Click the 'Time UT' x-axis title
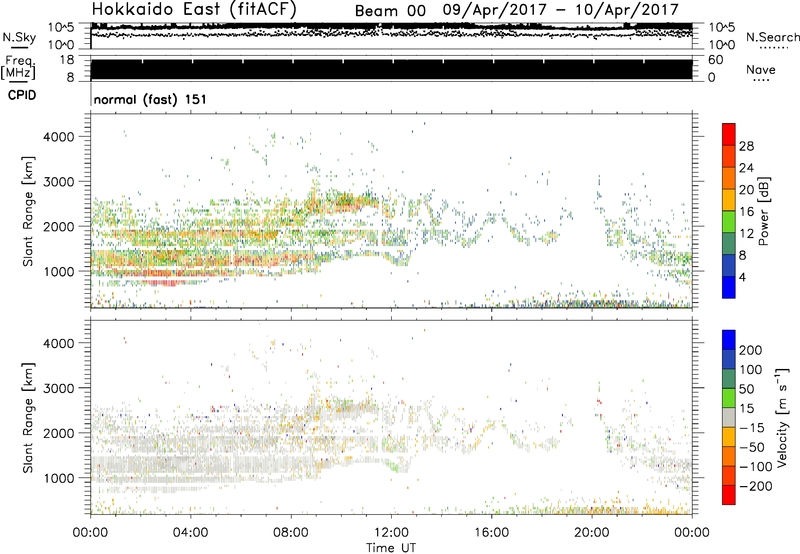Screen dimensions: 800x554 [x=391, y=548]
